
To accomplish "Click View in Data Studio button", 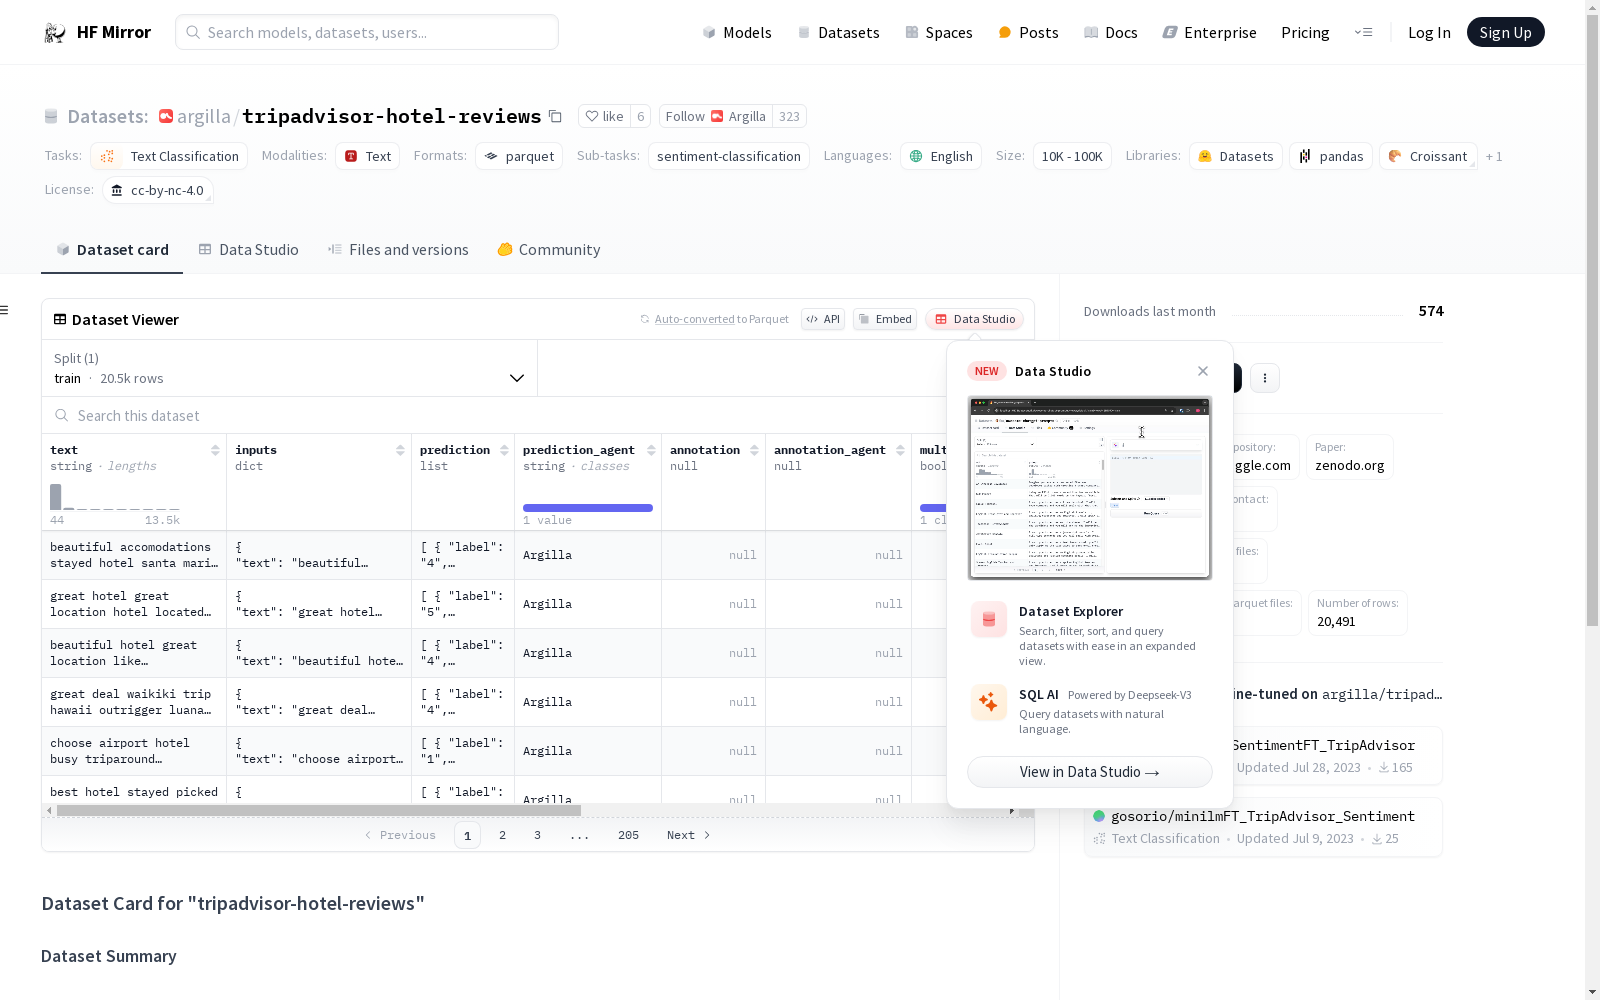I will (1090, 772).
